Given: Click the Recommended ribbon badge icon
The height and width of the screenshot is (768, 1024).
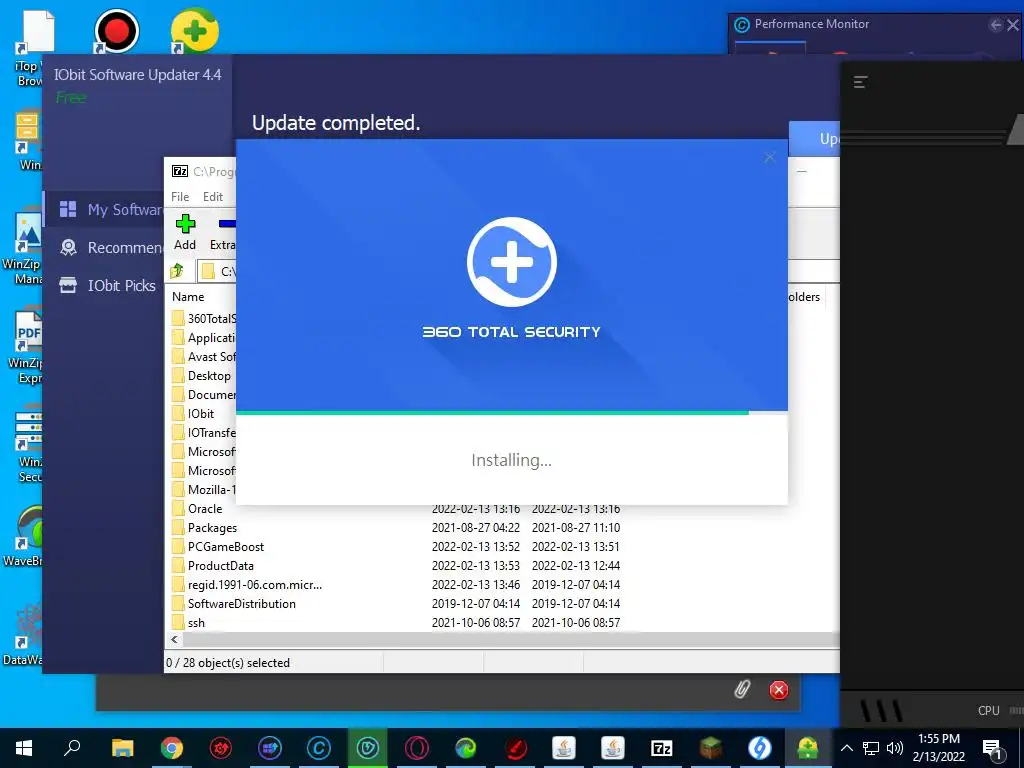Looking at the screenshot, I should [68, 248].
